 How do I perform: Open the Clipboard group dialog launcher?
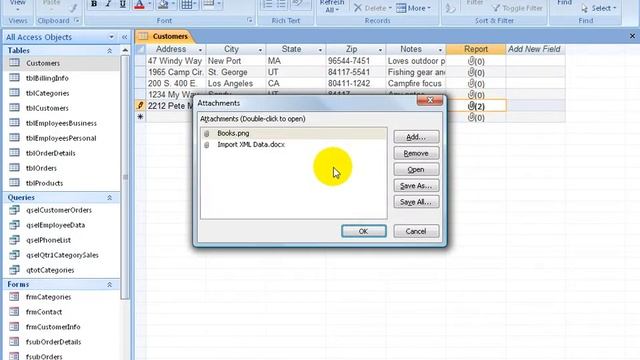tap(77, 20)
